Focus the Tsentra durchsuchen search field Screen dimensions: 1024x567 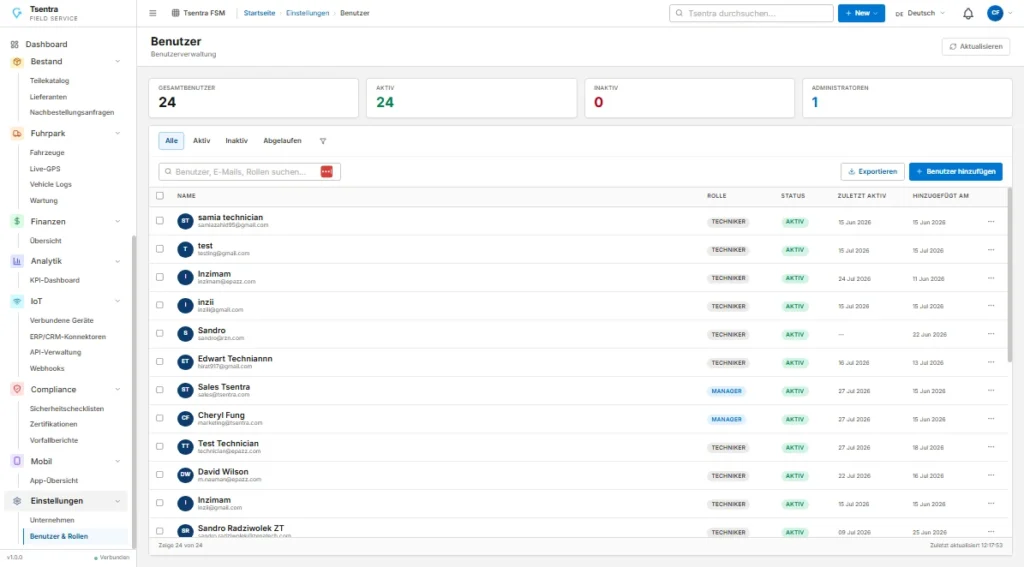(x=751, y=13)
